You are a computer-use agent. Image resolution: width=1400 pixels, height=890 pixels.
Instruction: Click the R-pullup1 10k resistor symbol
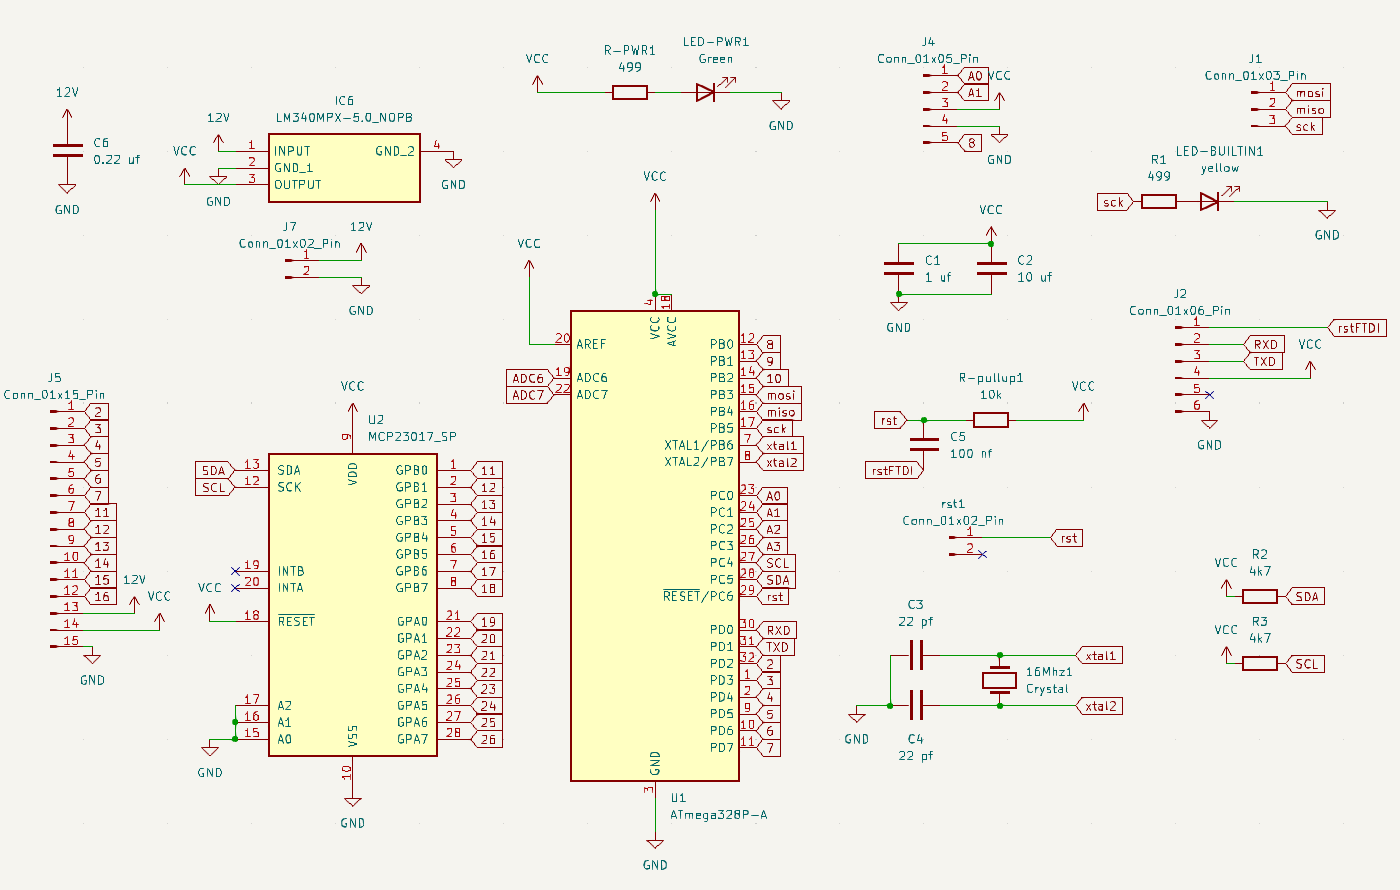[990, 420]
